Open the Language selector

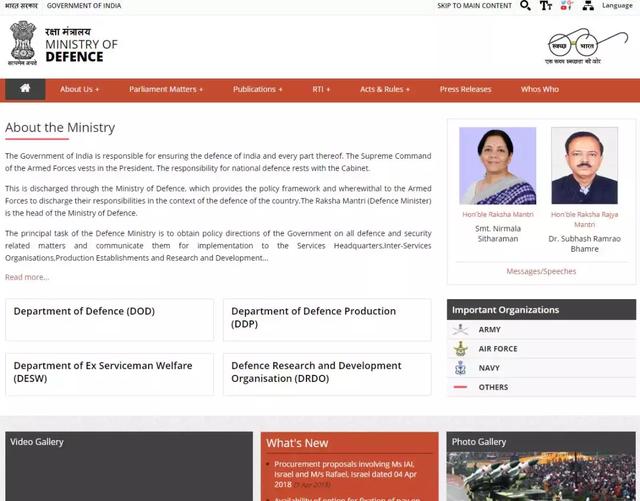[x=617, y=5]
